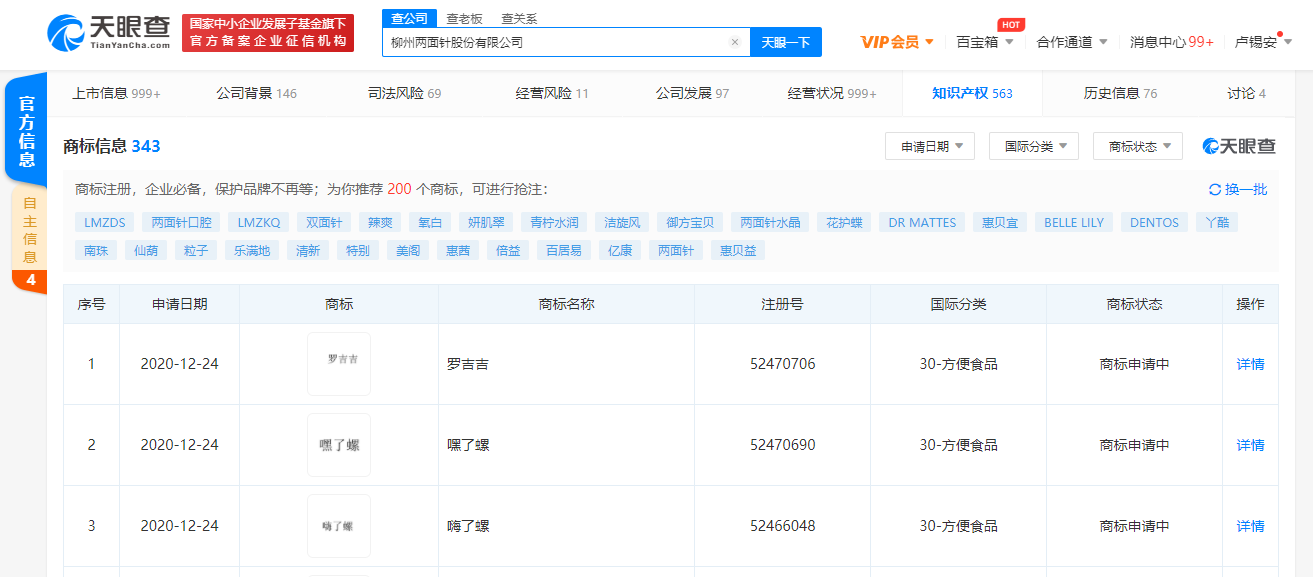
Task: Open the 罗吉吉 trademark image thumbnail
Action: click(339, 364)
